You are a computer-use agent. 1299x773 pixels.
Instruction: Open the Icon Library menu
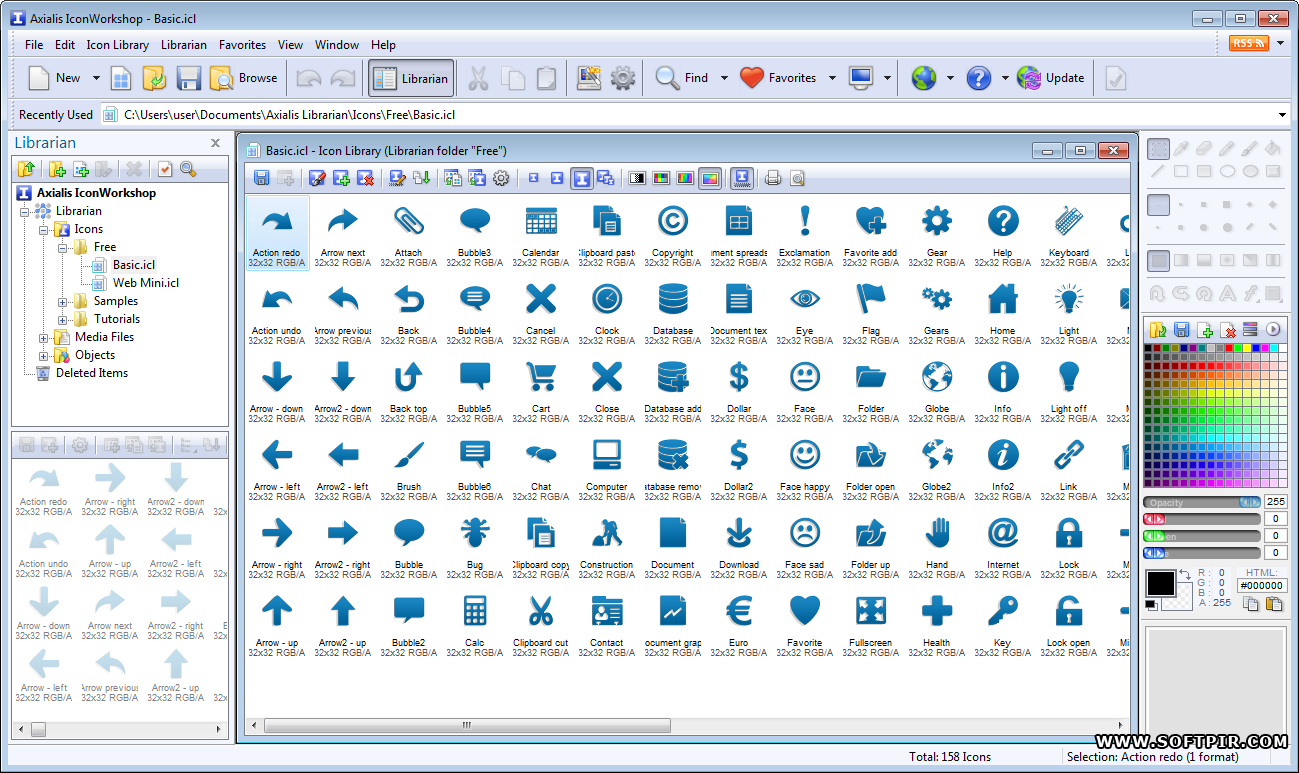point(117,44)
